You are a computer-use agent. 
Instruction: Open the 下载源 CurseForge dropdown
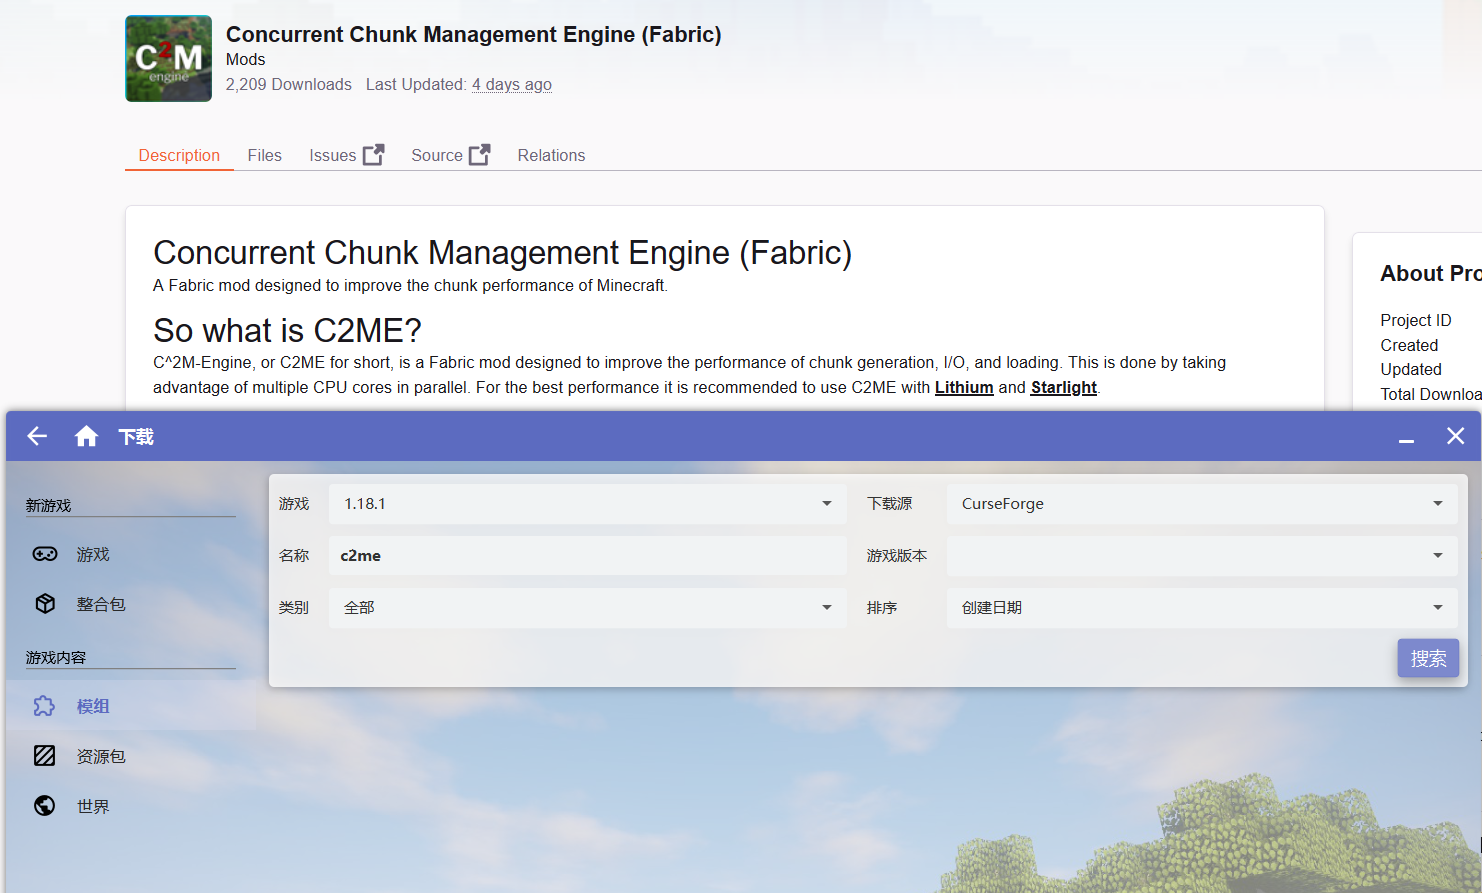pyautogui.click(x=1202, y=504)
